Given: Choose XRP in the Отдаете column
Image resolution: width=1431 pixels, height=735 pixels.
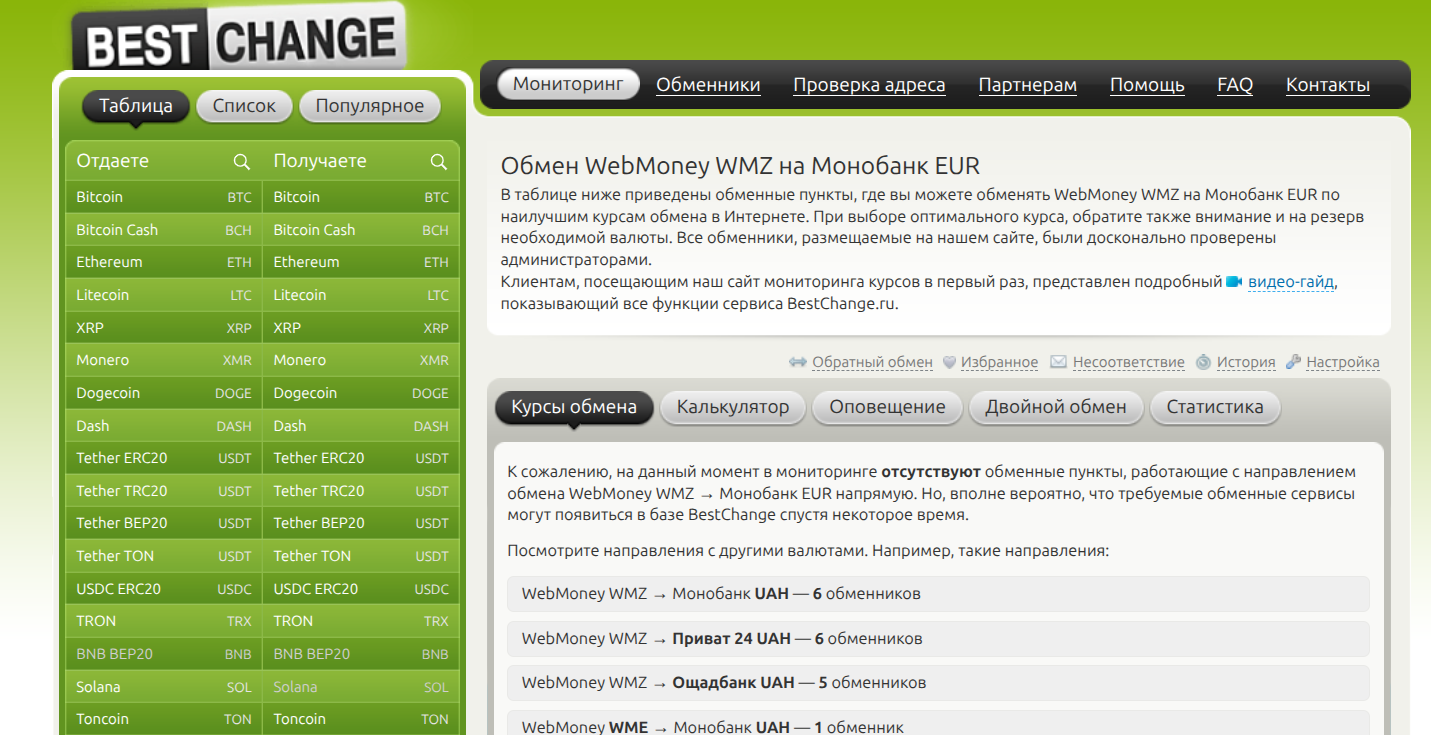Looking at the screenshot, I should [164, 328].
